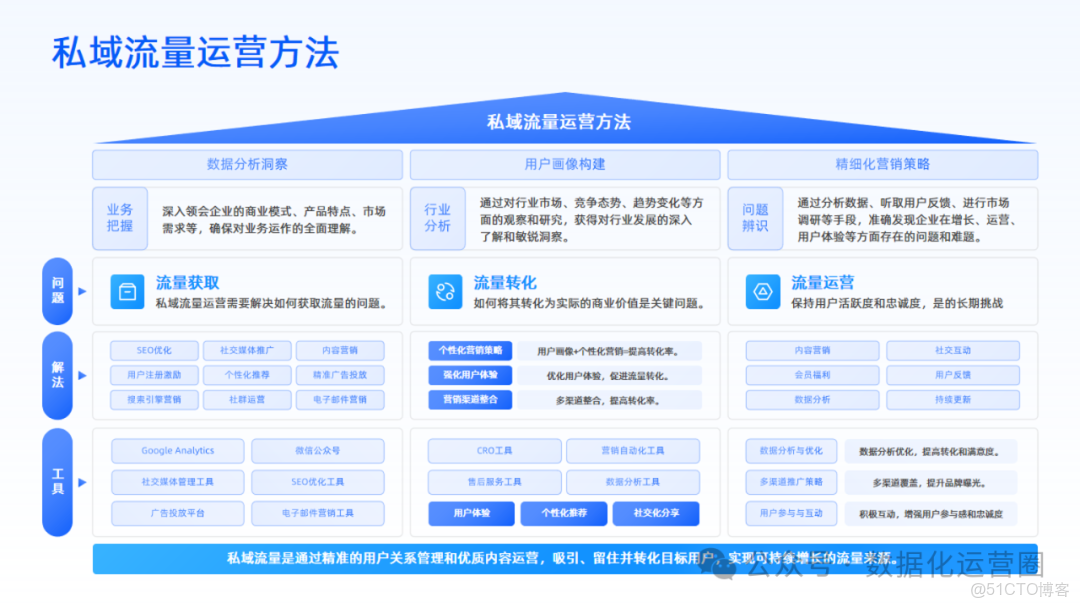Click the 业务把握 label icon block
Viewport: 1080px width, 608px height.
119,216
